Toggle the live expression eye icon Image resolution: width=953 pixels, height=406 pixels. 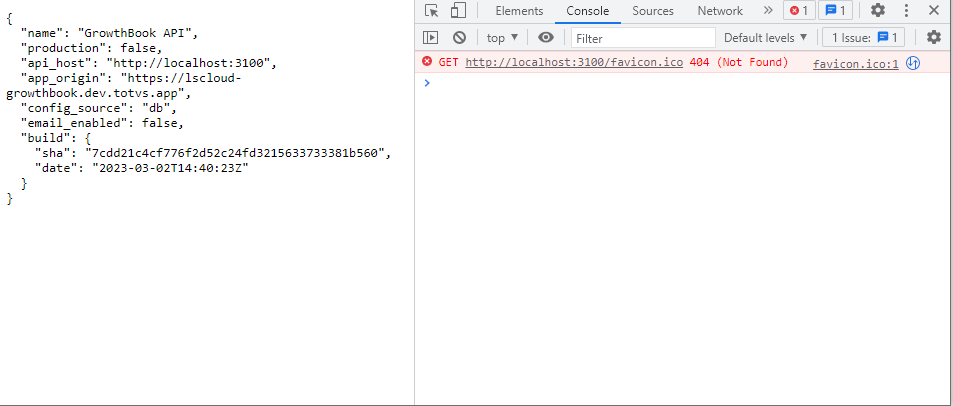point(546,38)
